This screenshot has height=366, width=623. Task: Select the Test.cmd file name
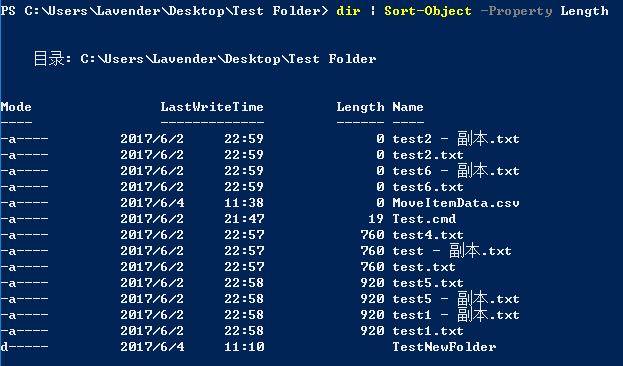coord(424,219)
